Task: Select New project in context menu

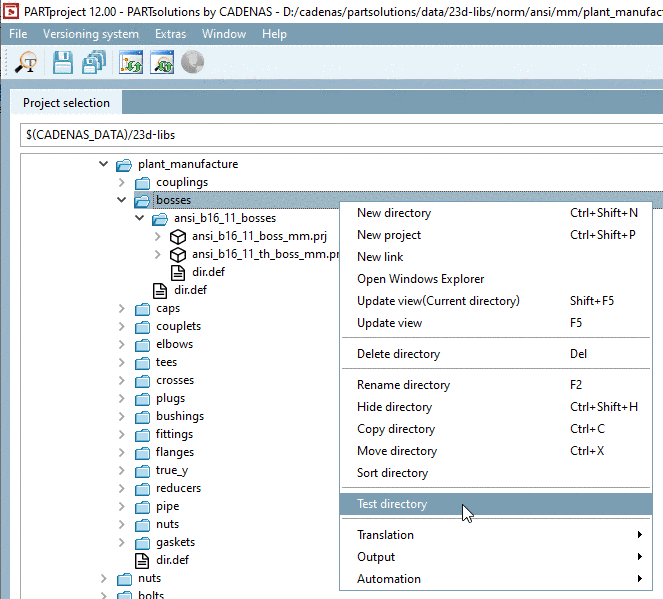Action: pyautogui.click(x=389, y=235)
